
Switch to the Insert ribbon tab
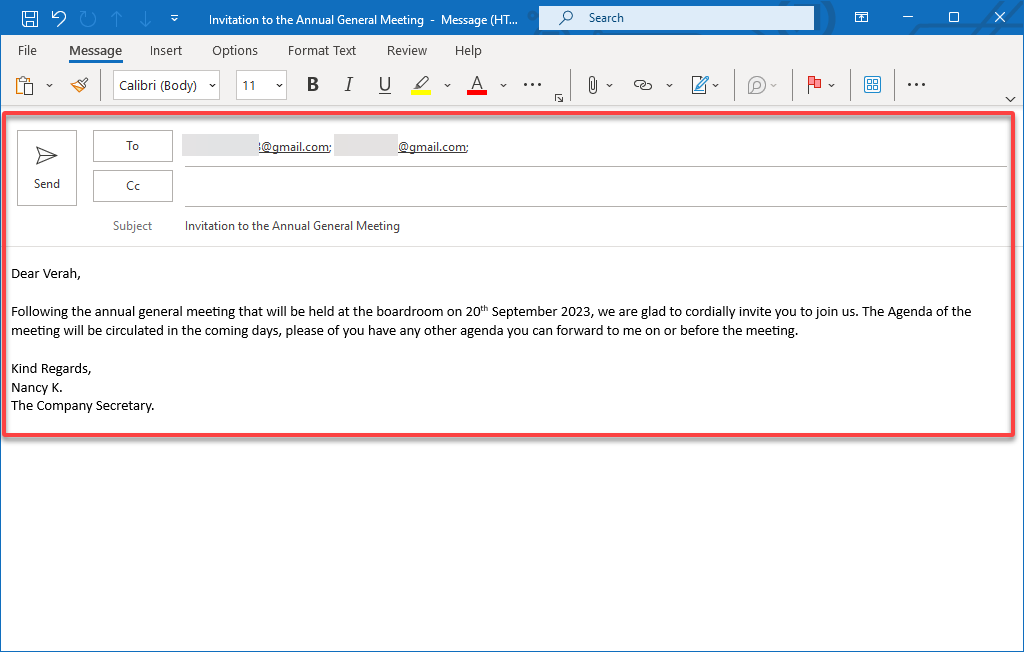coord(166,50)
